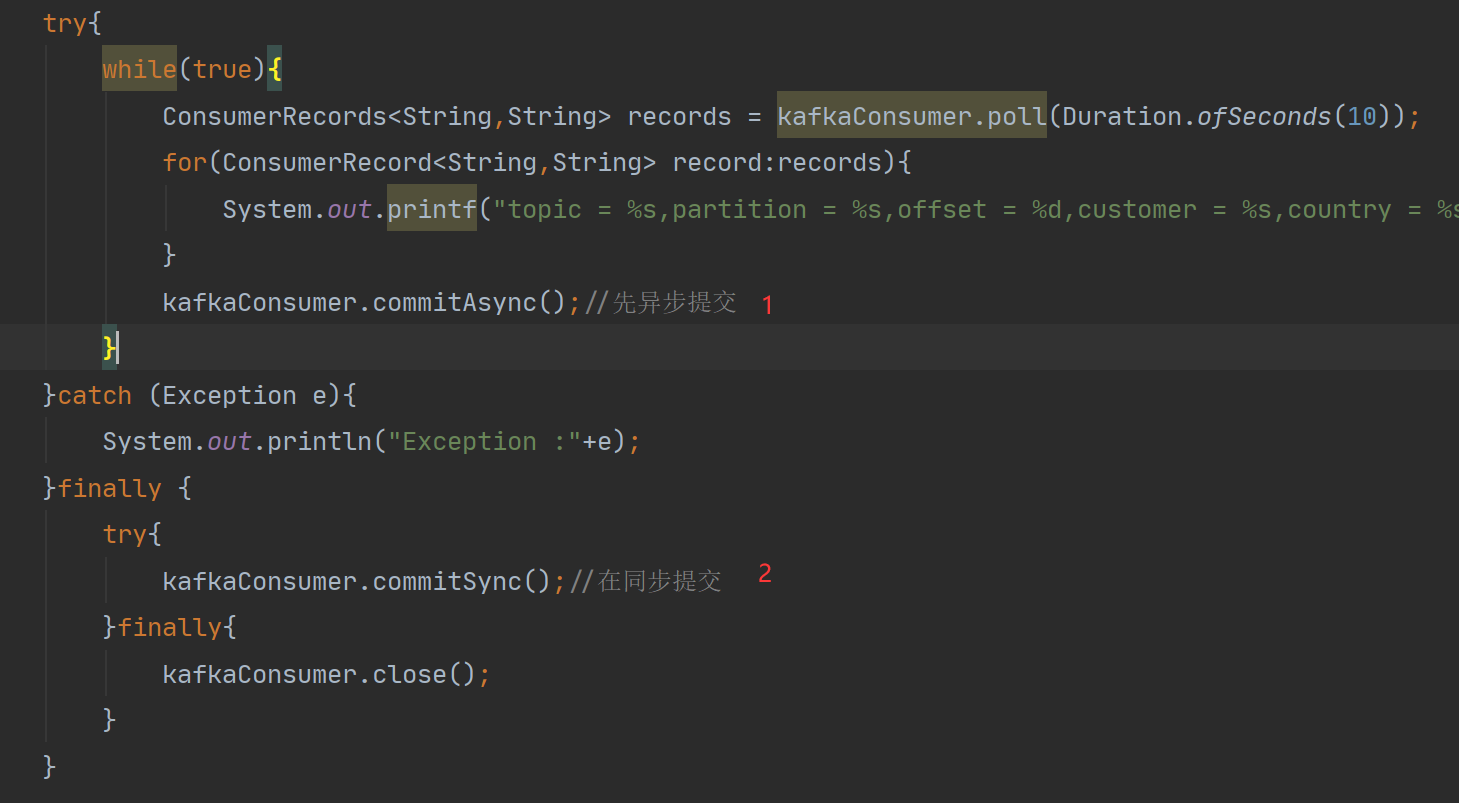Click "out" in the System.out.printf line
The height and width of the screenshot is (803, 1459).
pos(350,209)
